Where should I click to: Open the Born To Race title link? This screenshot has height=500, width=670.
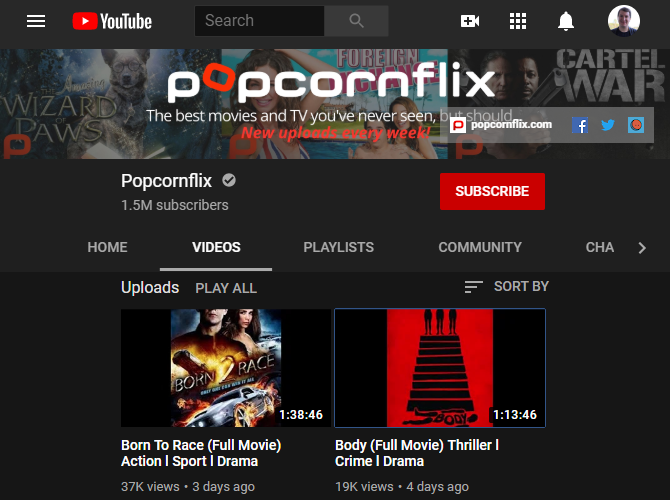[x=201, y=453]
